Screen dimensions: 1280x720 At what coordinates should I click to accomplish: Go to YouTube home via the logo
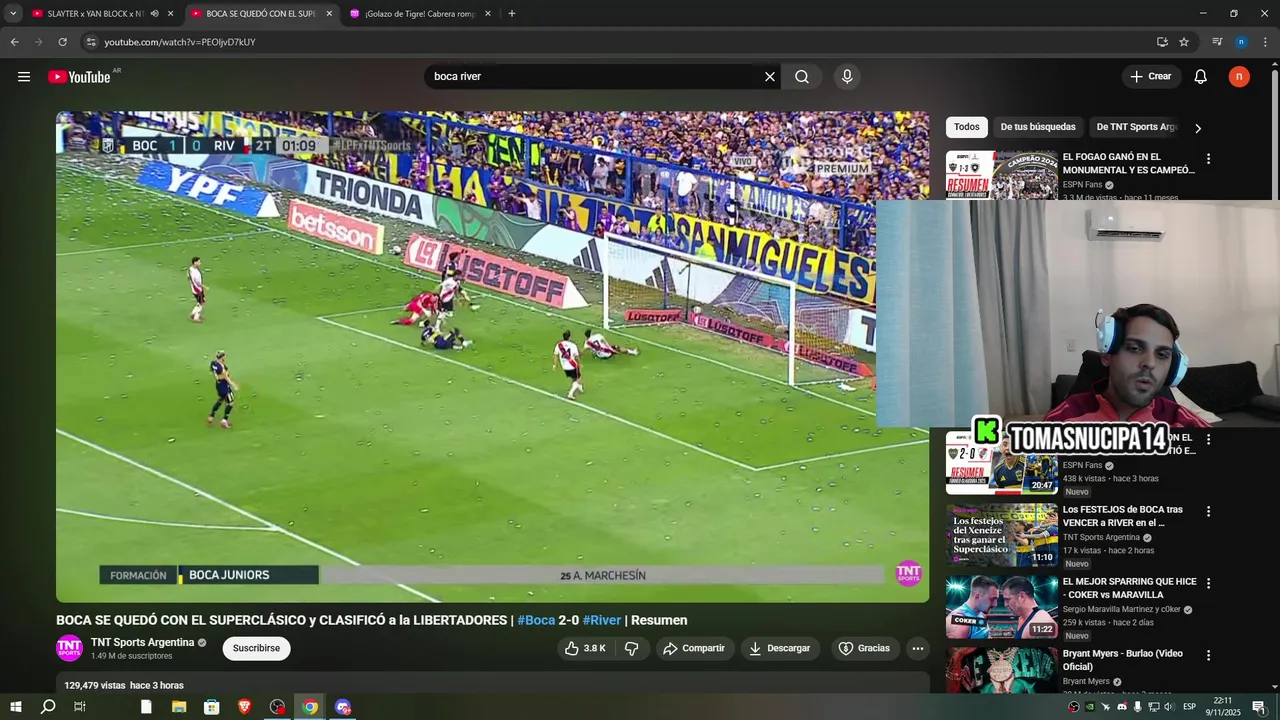click(79, 77)
